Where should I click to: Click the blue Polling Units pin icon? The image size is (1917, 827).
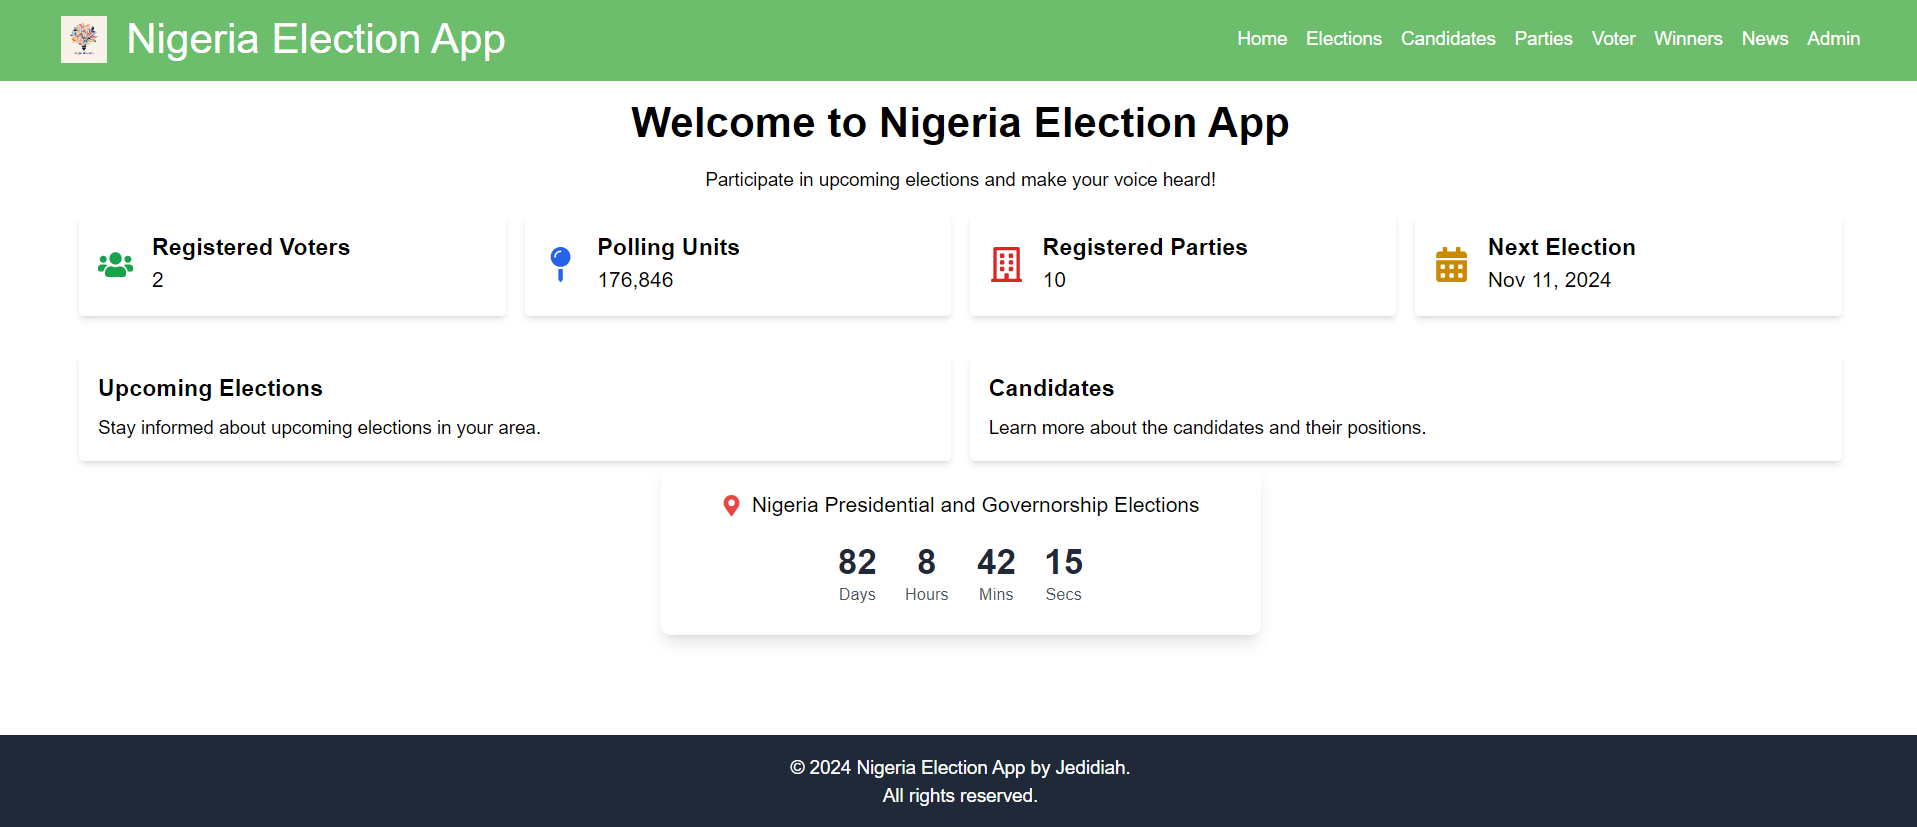coord(561,264)
